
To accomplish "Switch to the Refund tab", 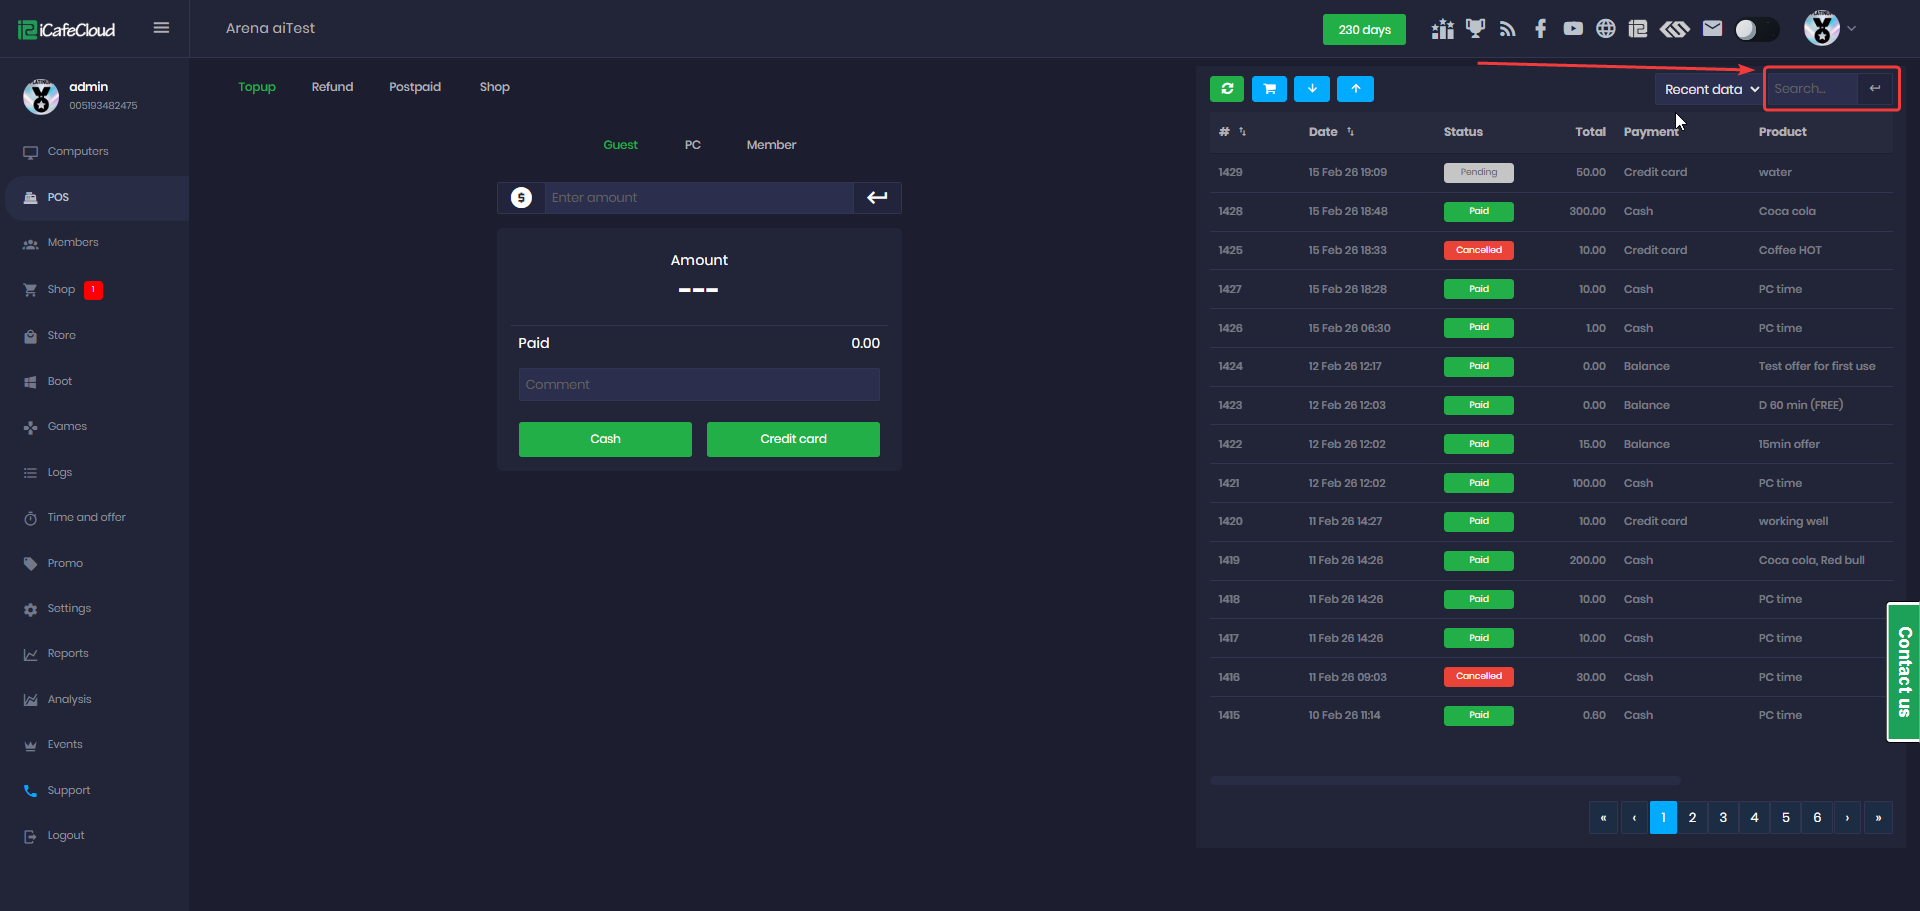I will (332, 87).
